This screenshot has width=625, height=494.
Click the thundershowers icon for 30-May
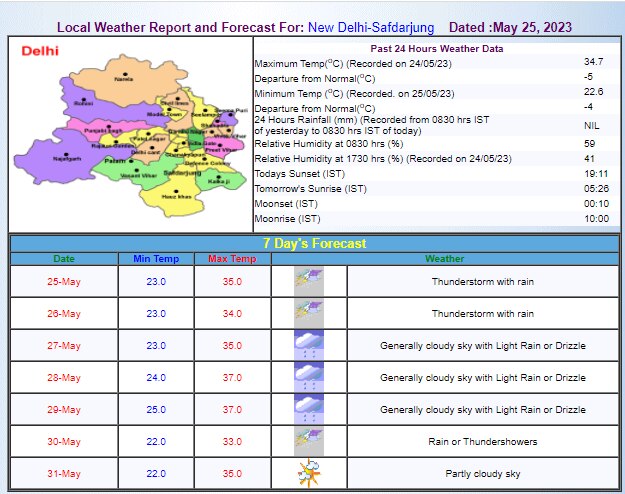pos(309,441)
